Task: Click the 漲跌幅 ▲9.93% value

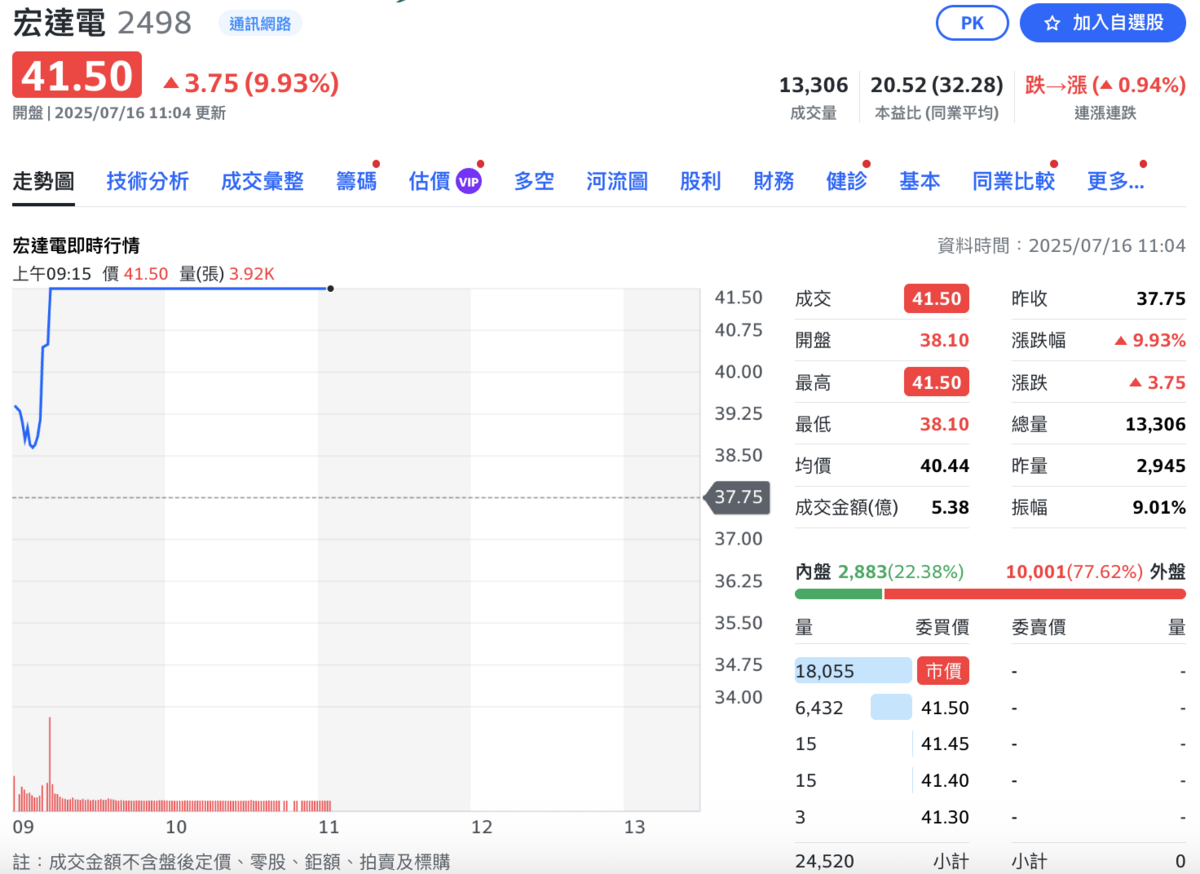Action: tap(1150, 341)
